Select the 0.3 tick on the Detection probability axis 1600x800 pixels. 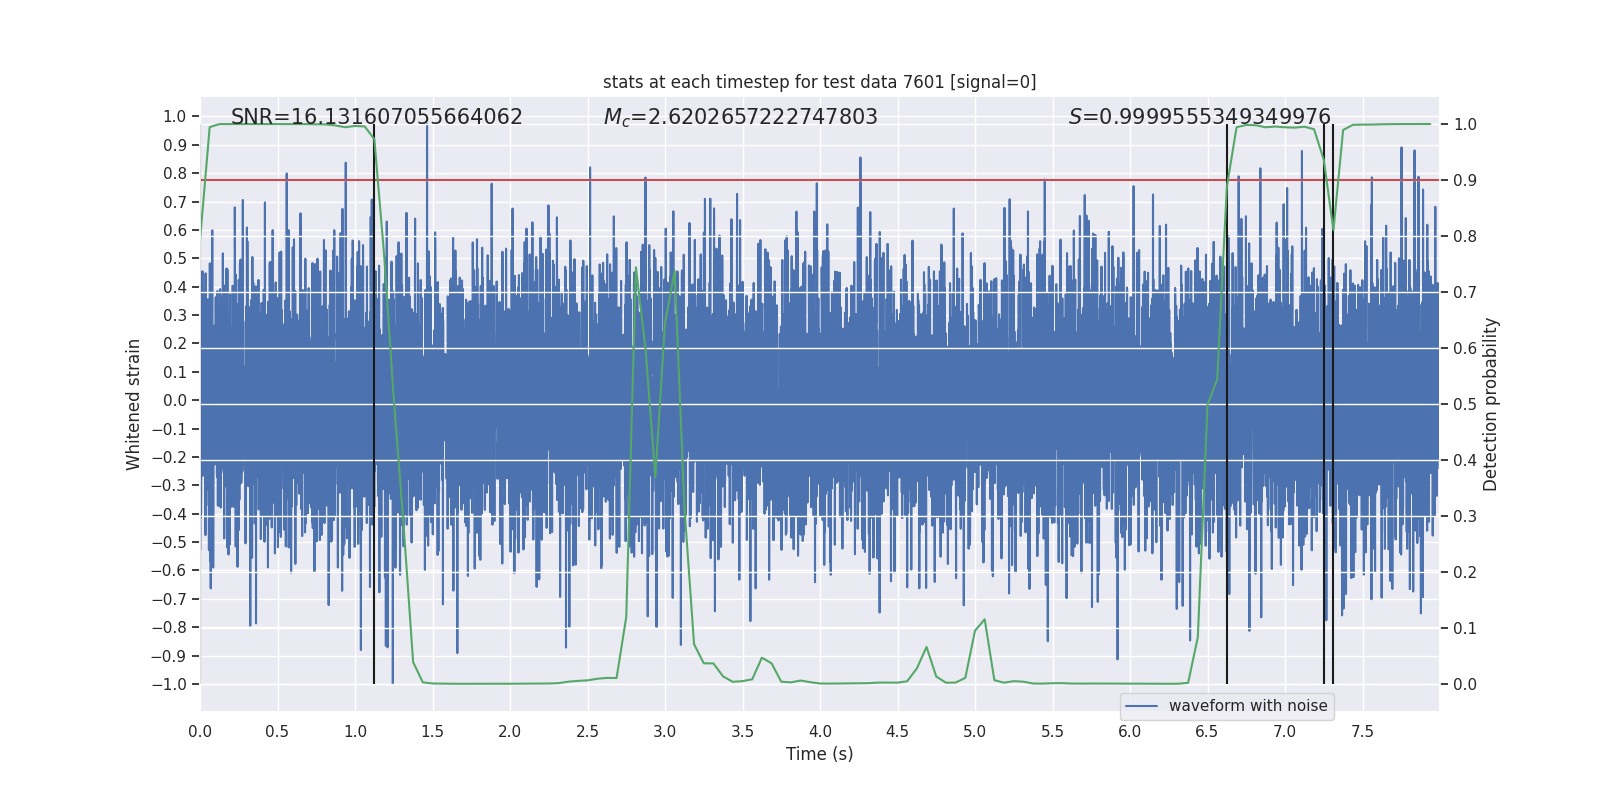tap(1465, 517)
